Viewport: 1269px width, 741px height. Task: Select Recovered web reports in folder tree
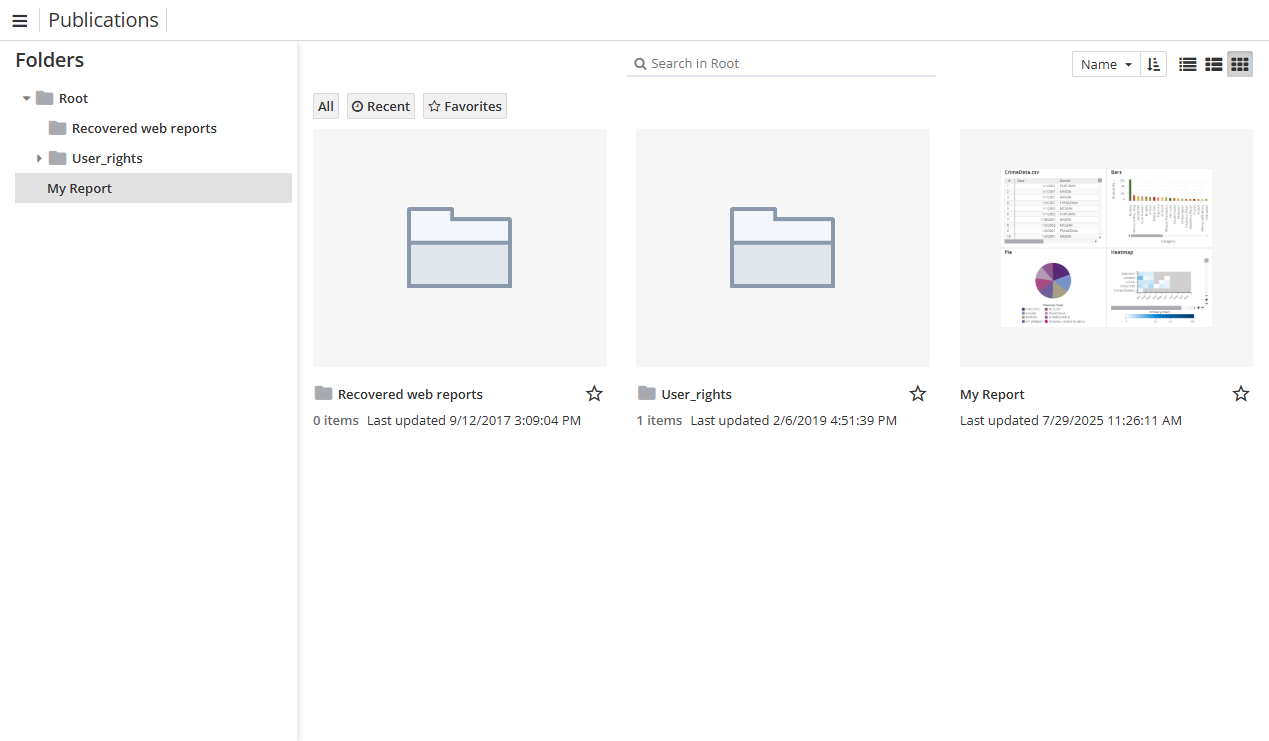click(144, 128)
